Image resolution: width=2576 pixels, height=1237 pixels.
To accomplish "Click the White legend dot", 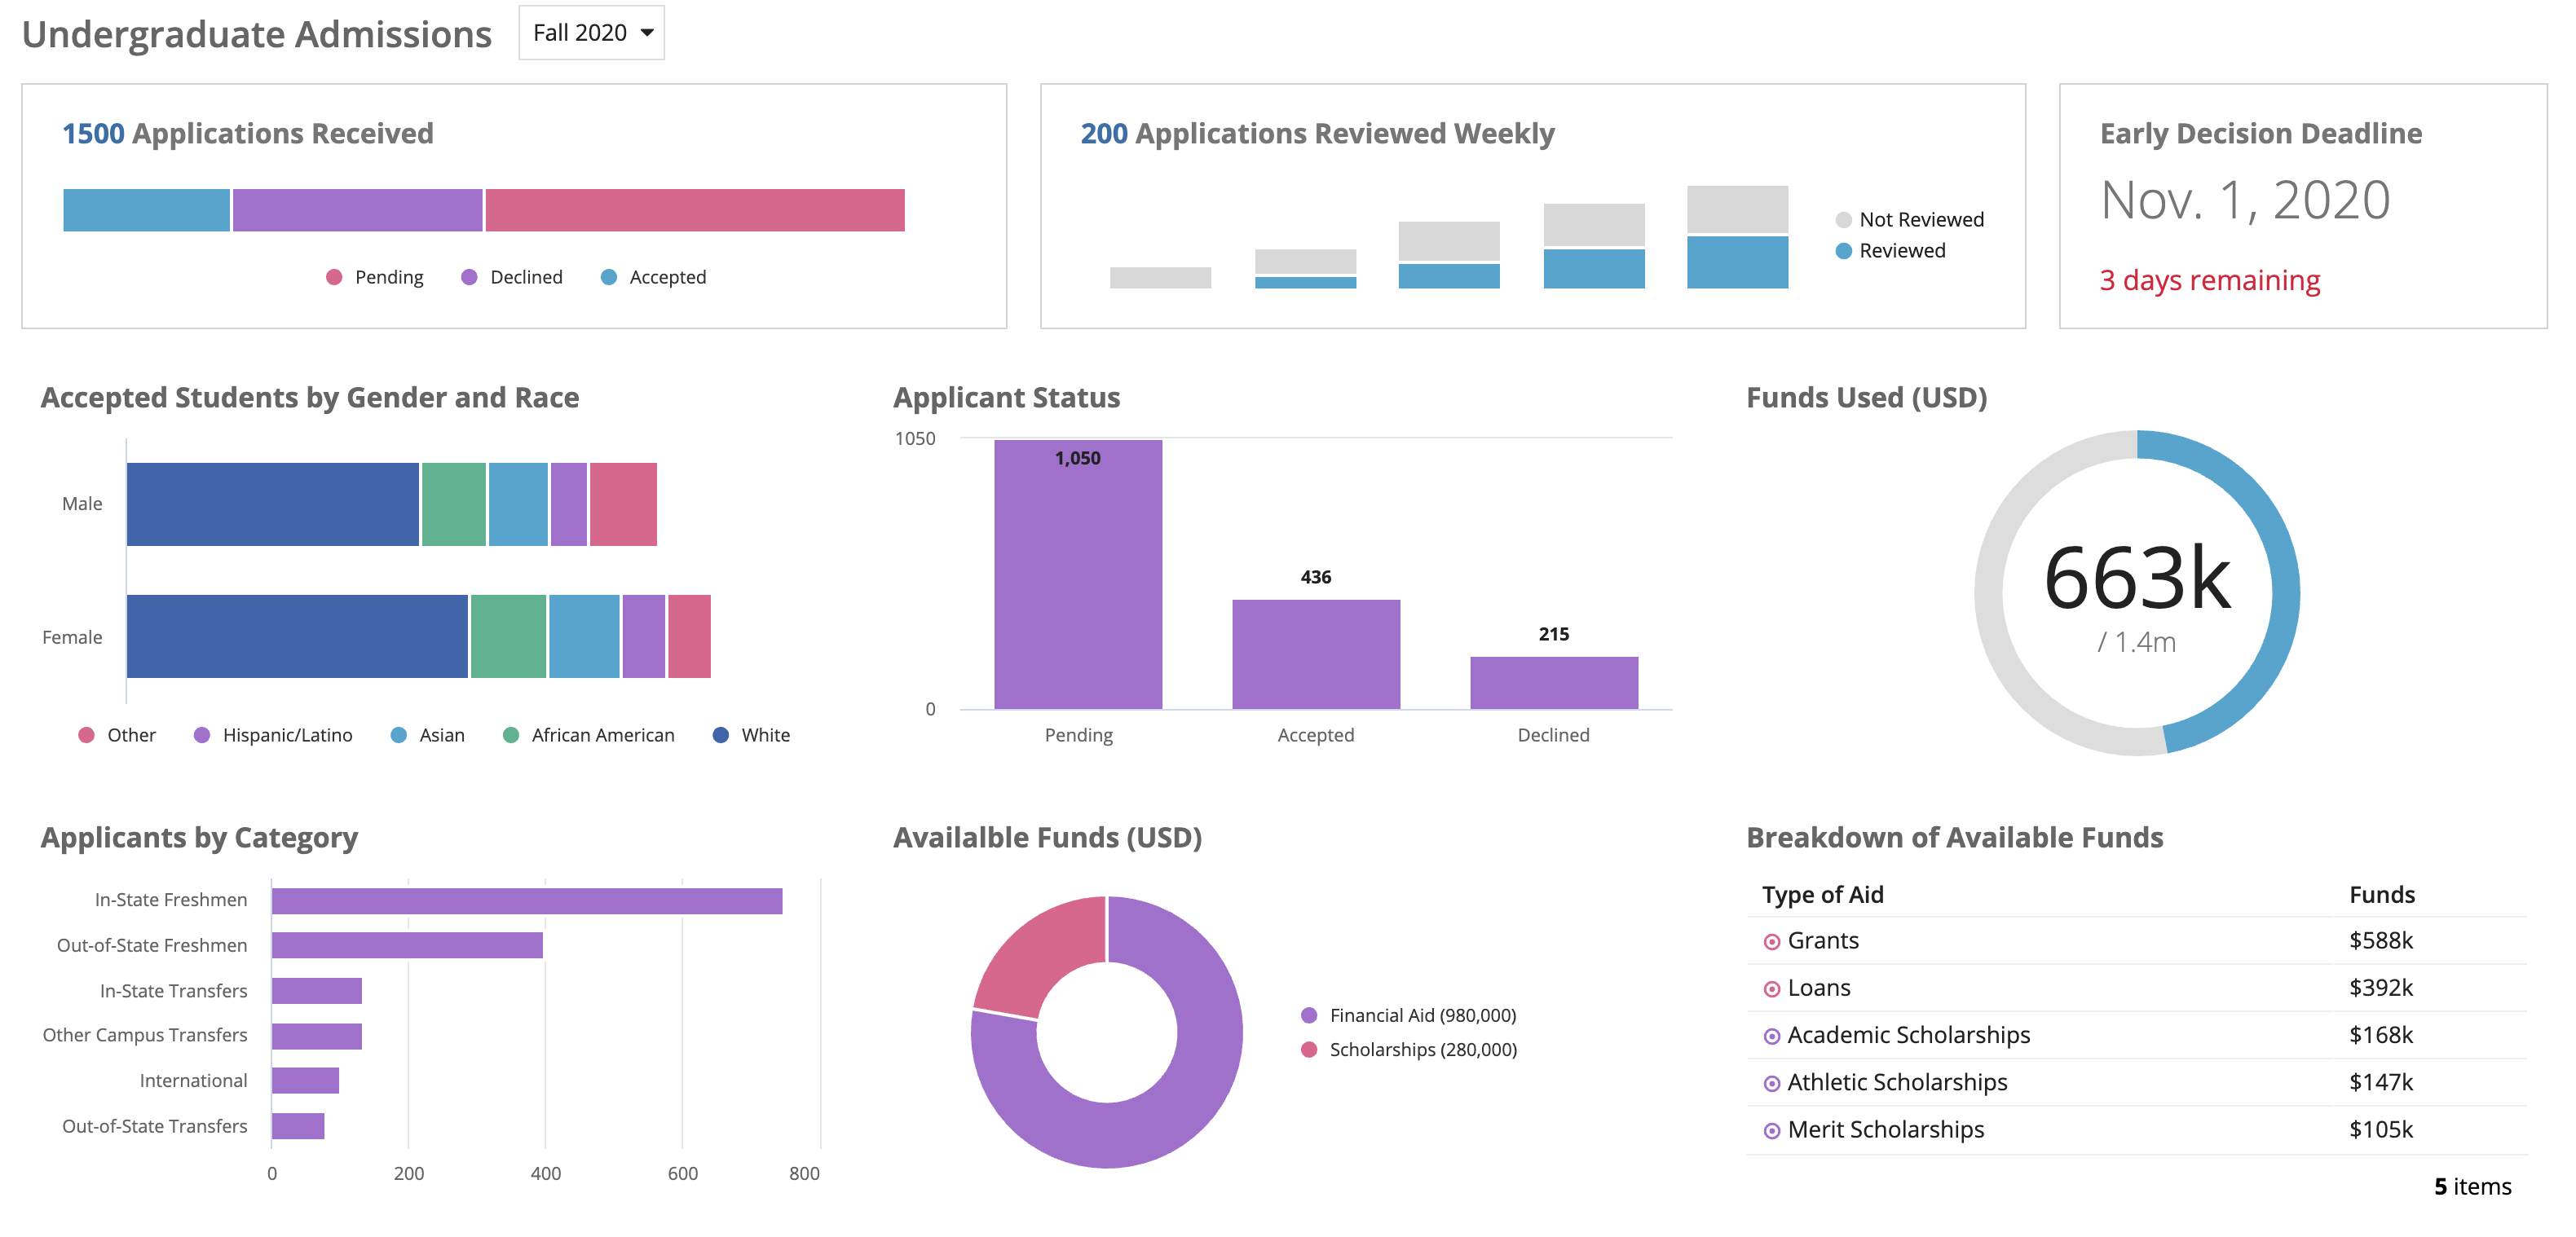I will pyautogui.click(x=720, y=735).
